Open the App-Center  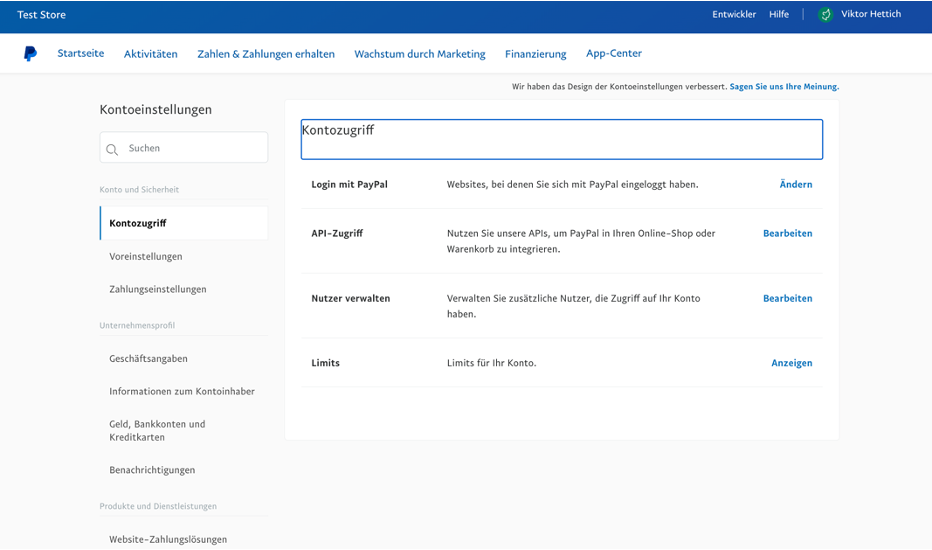(614, 54)
